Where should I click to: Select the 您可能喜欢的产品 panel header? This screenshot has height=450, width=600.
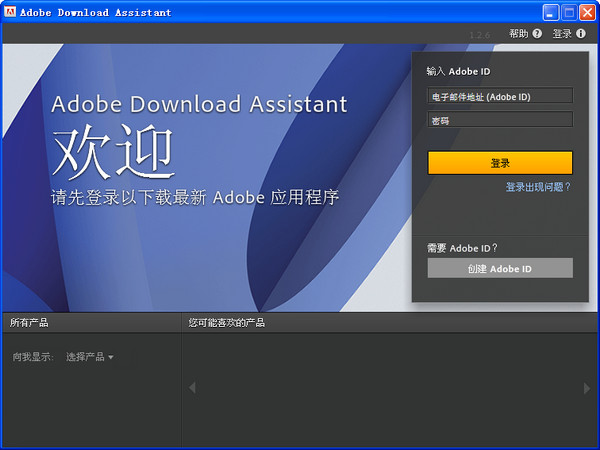[x=226, y=323]
